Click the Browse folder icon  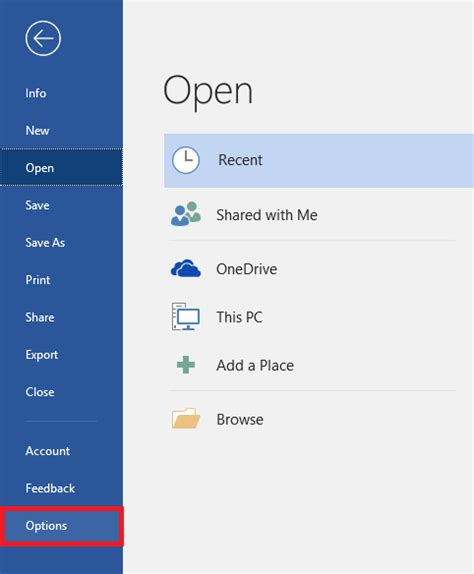tap(186, 418)
